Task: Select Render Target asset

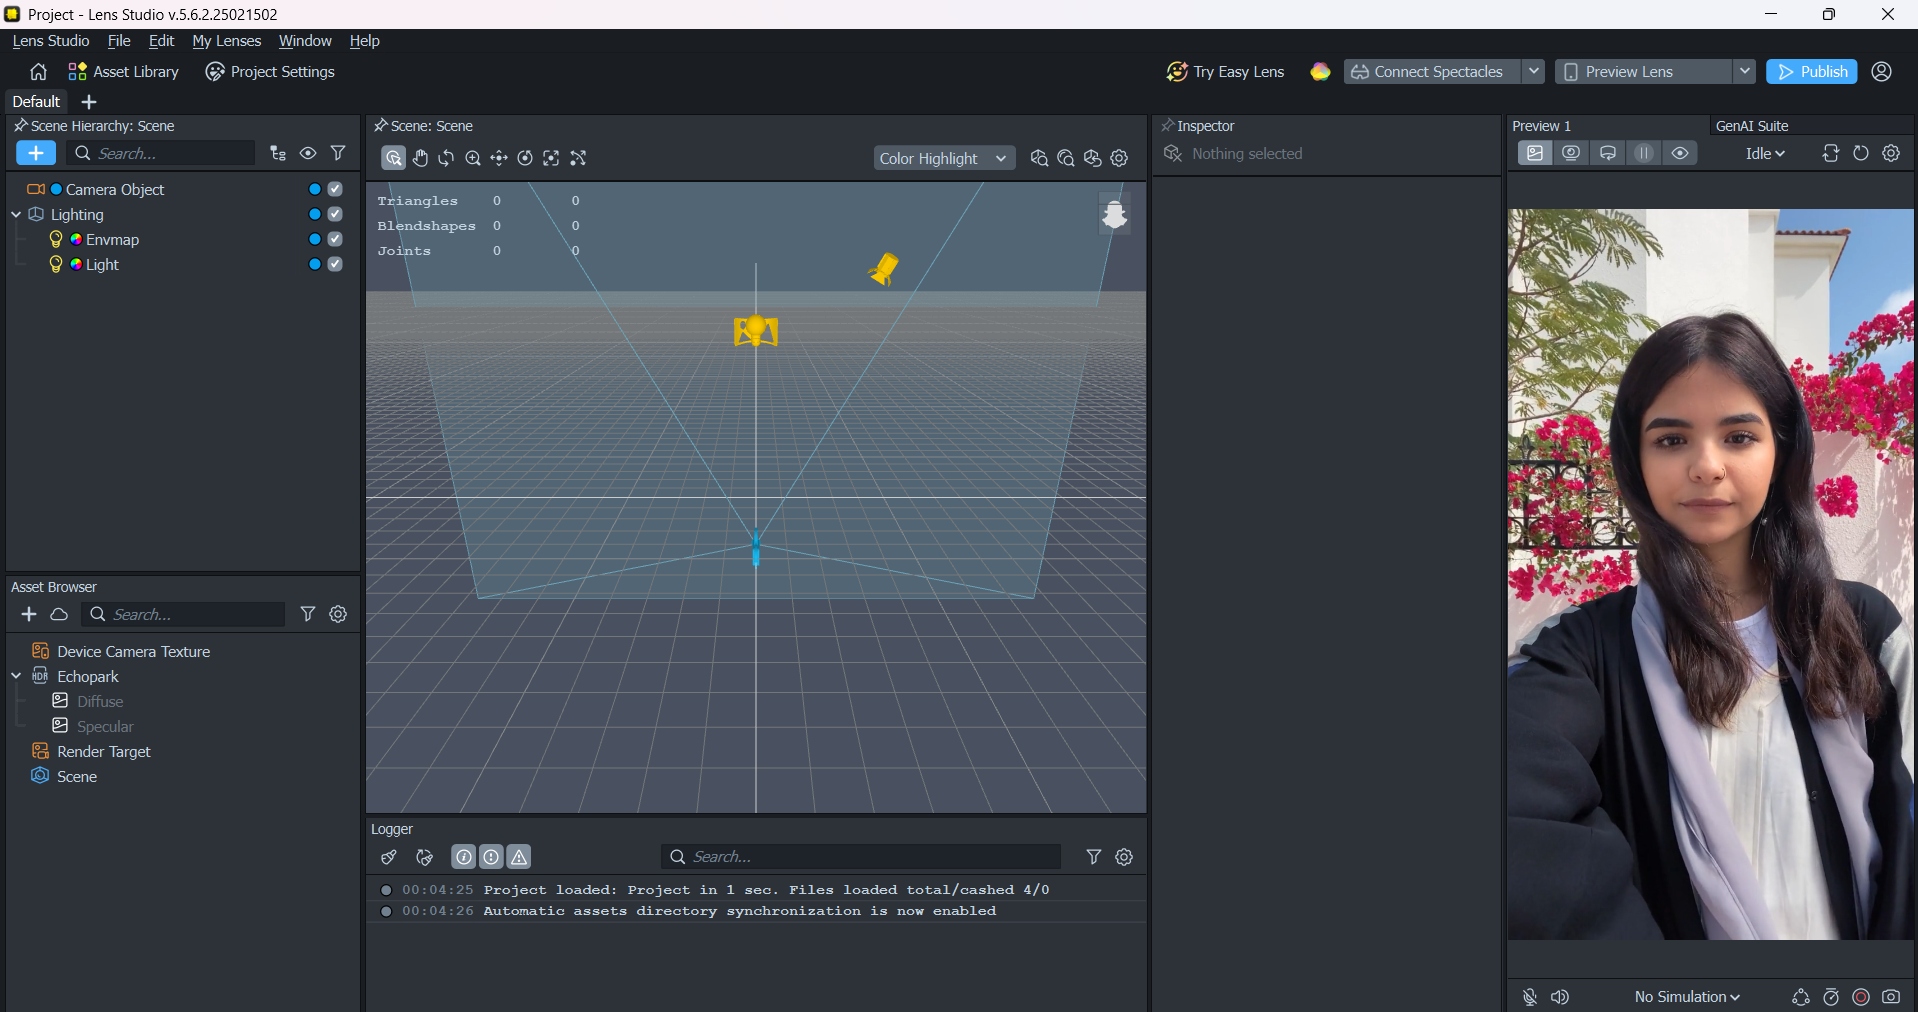Action: point(104,751)
